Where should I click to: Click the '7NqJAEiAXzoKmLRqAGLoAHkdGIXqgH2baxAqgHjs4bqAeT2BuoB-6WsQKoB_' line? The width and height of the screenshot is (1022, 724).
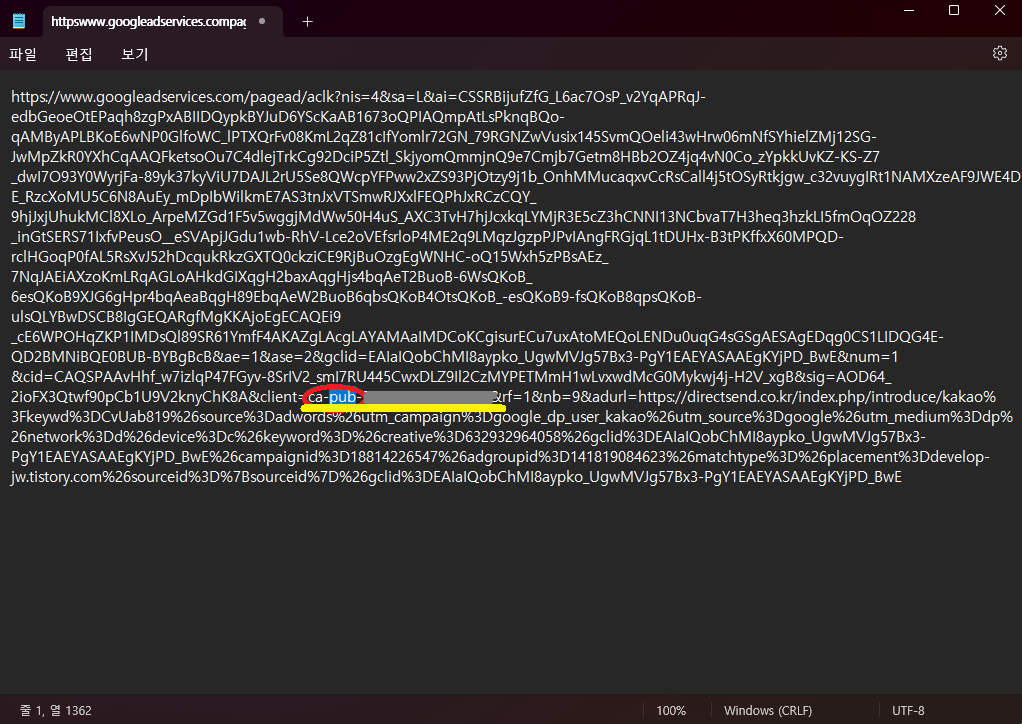click(272, 277)
